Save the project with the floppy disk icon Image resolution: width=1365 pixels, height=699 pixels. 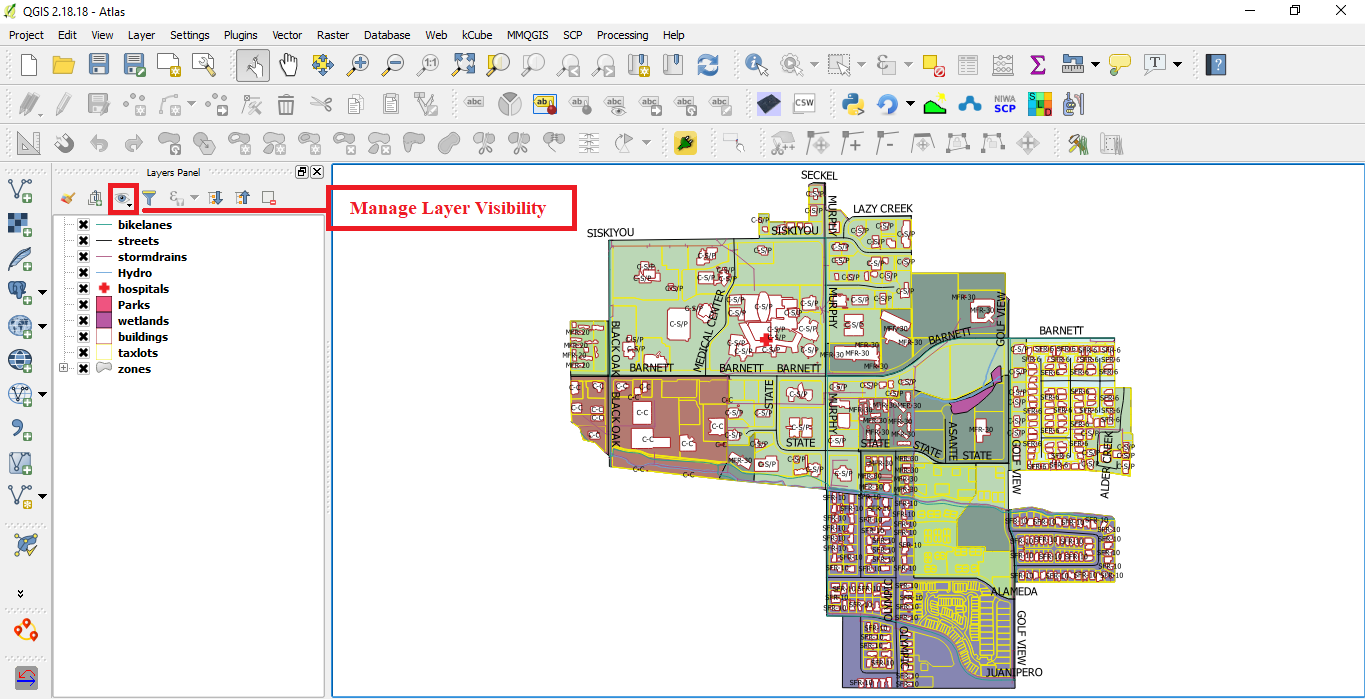tap(99, 65)
